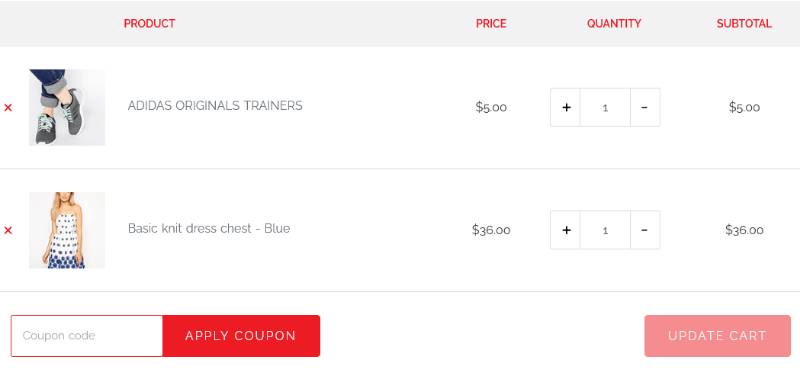Click minus button for Adidas trainers quantity
This screenshot has width=800, height=377.
pos(645,108)
